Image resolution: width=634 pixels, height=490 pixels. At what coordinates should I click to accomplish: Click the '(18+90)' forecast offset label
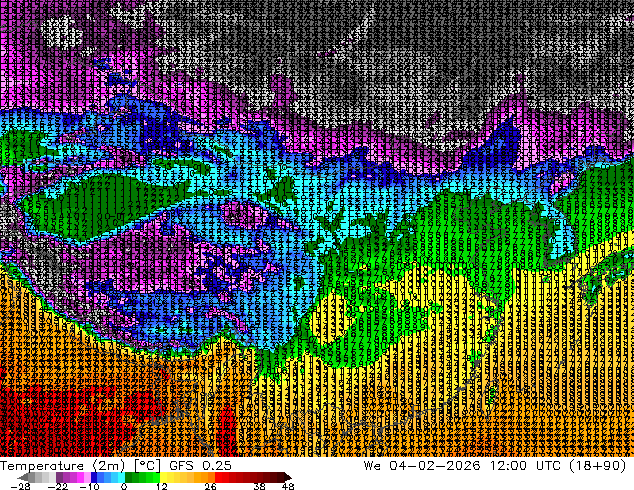[x=598, y=466]
